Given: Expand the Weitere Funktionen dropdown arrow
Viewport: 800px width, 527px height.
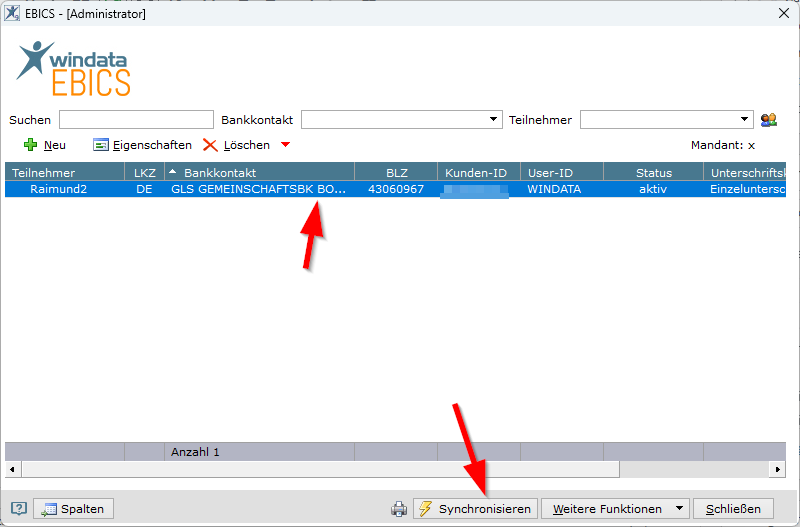Looking at the screenshot, I should (680, 509).
